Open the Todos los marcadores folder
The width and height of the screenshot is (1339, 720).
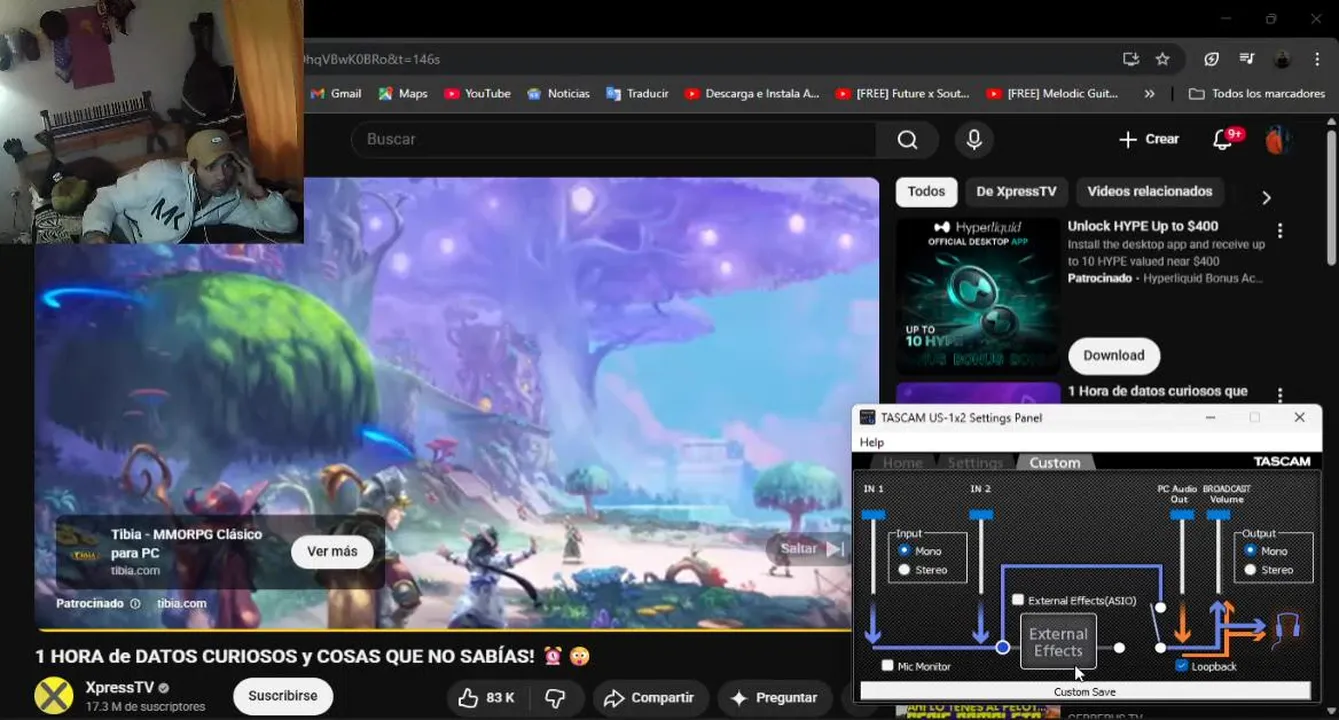click(x=1256, y=93)
